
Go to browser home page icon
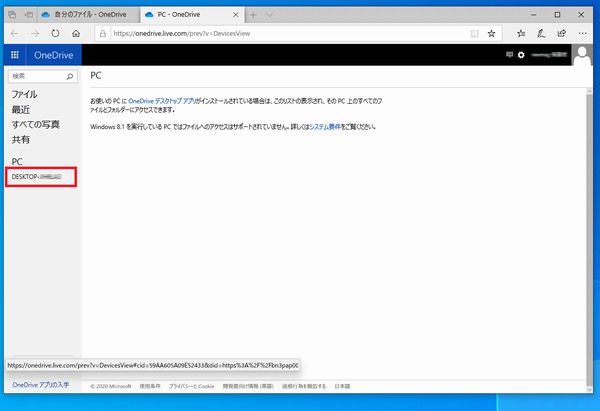[x=76, y=34]
